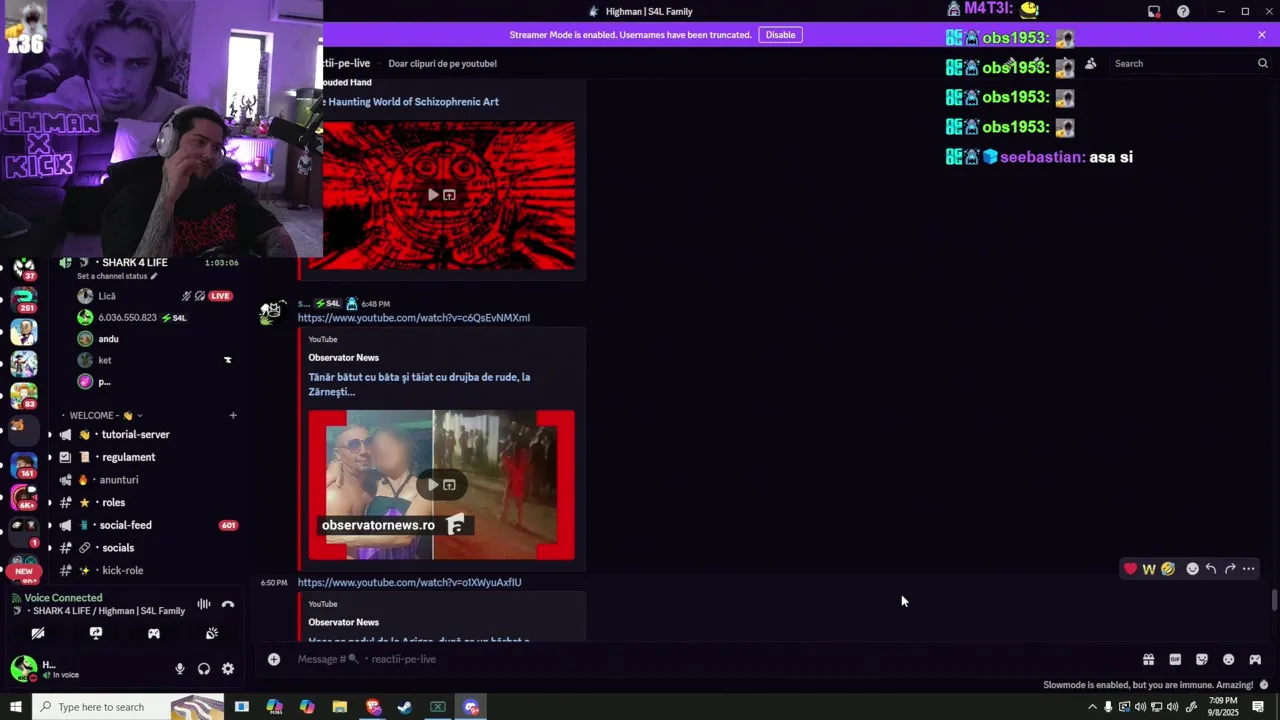This screenshot has height=720, width=1280.
Task: Open soundboard in voice panel
Action: click(212, 633)
